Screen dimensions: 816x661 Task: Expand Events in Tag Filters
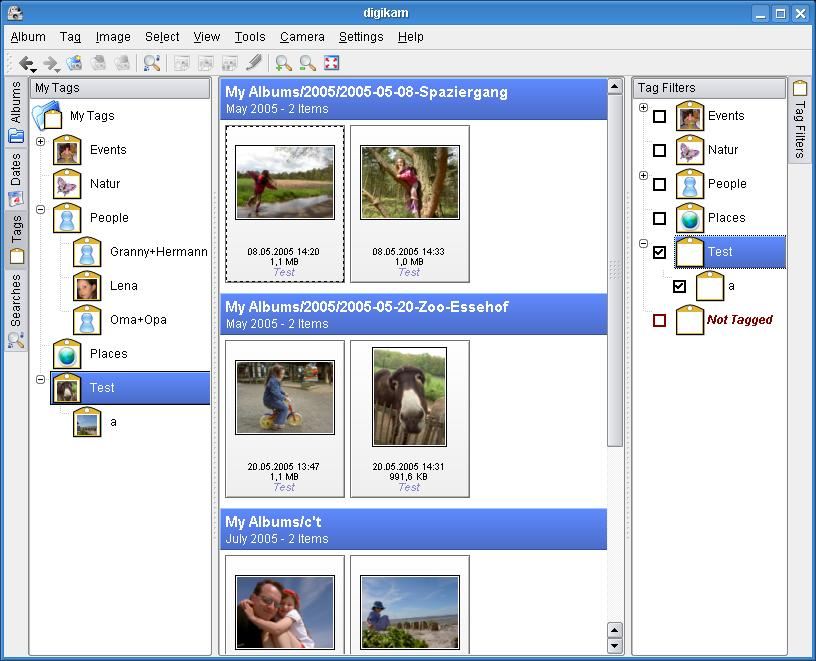(643, 107)
